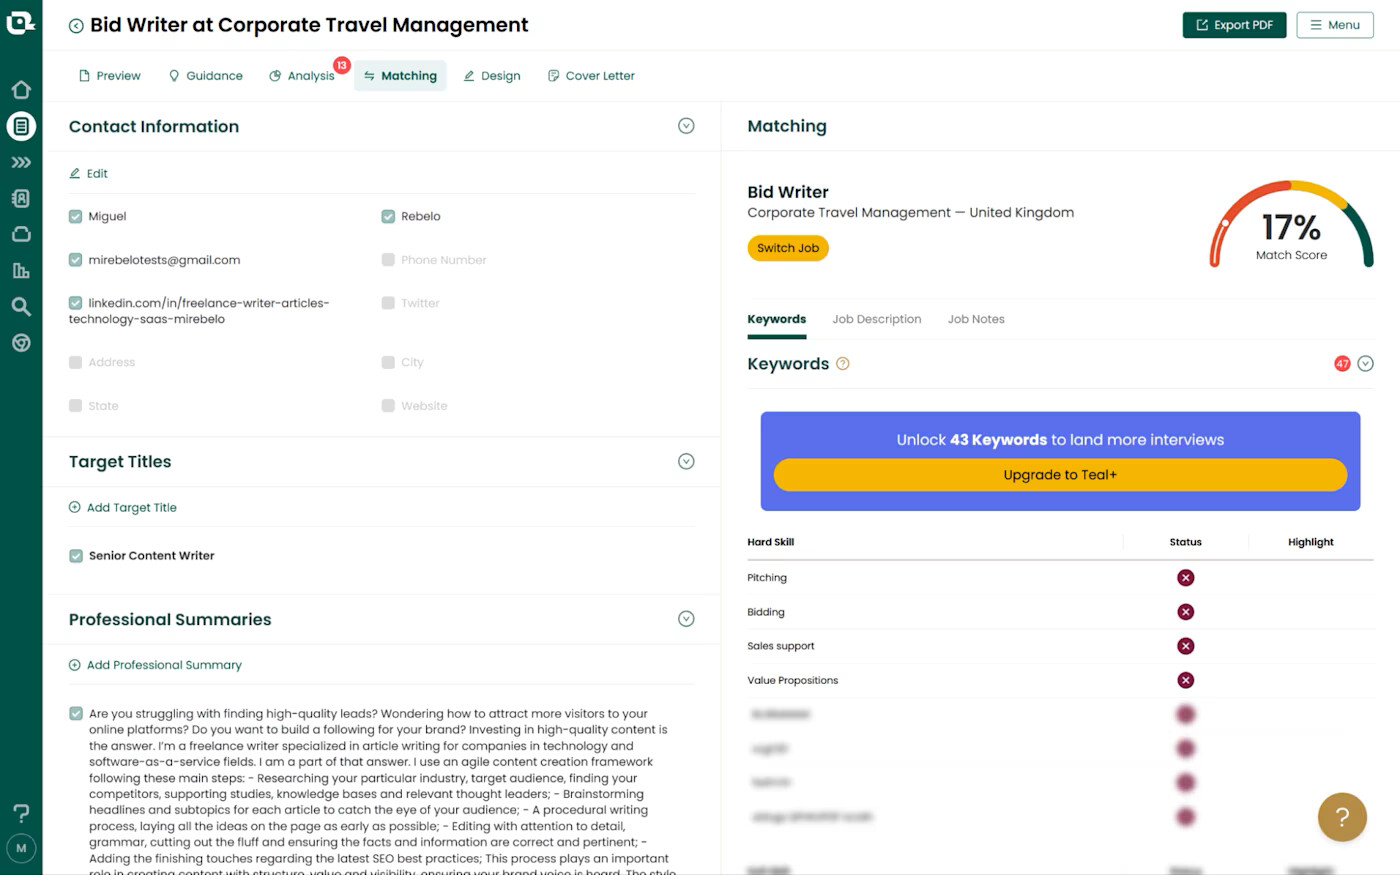
Task: Click the Keywords info question icon
Action: [843, 364]
